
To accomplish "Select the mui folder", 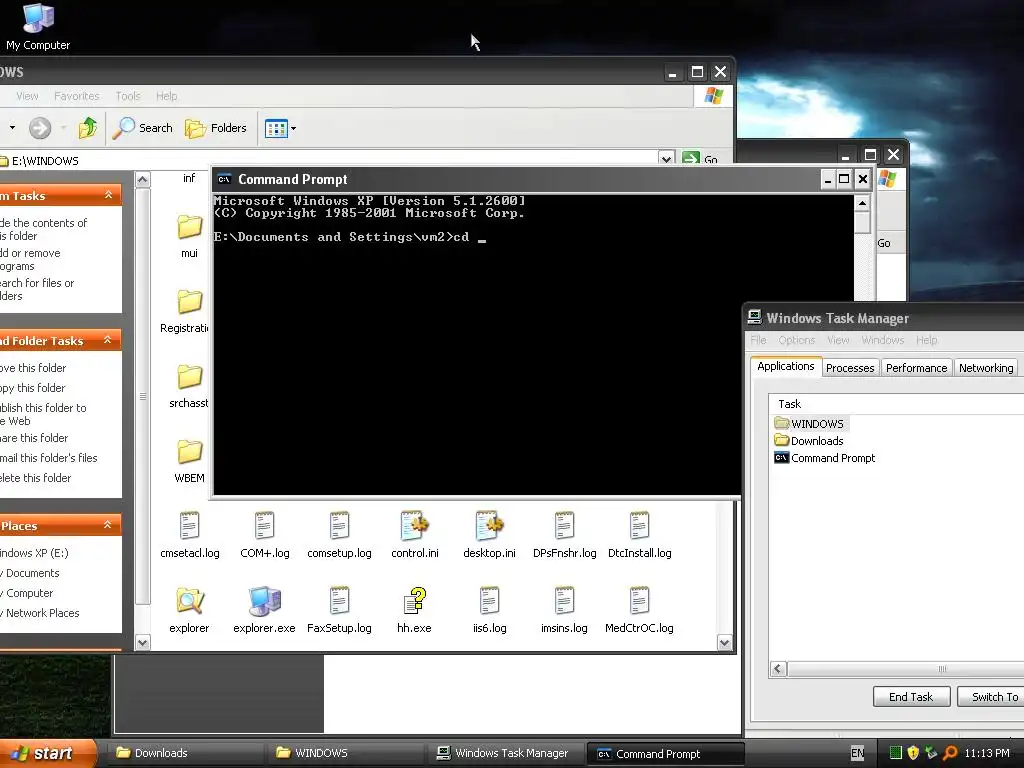I will [189, 236].
